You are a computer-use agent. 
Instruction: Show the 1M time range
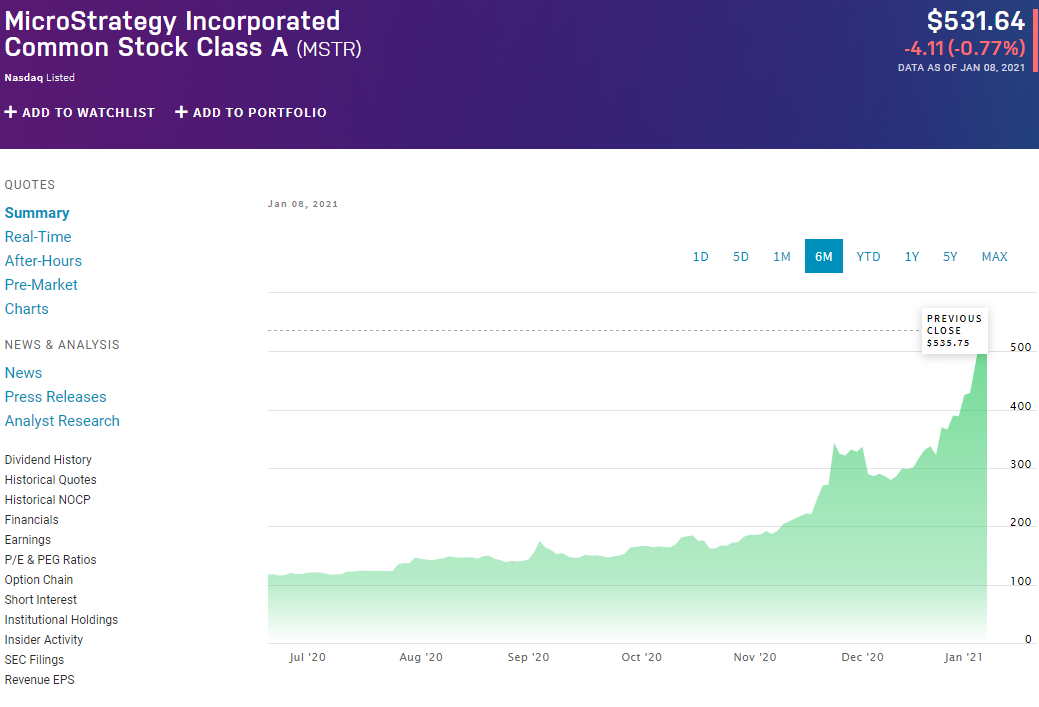782,257
